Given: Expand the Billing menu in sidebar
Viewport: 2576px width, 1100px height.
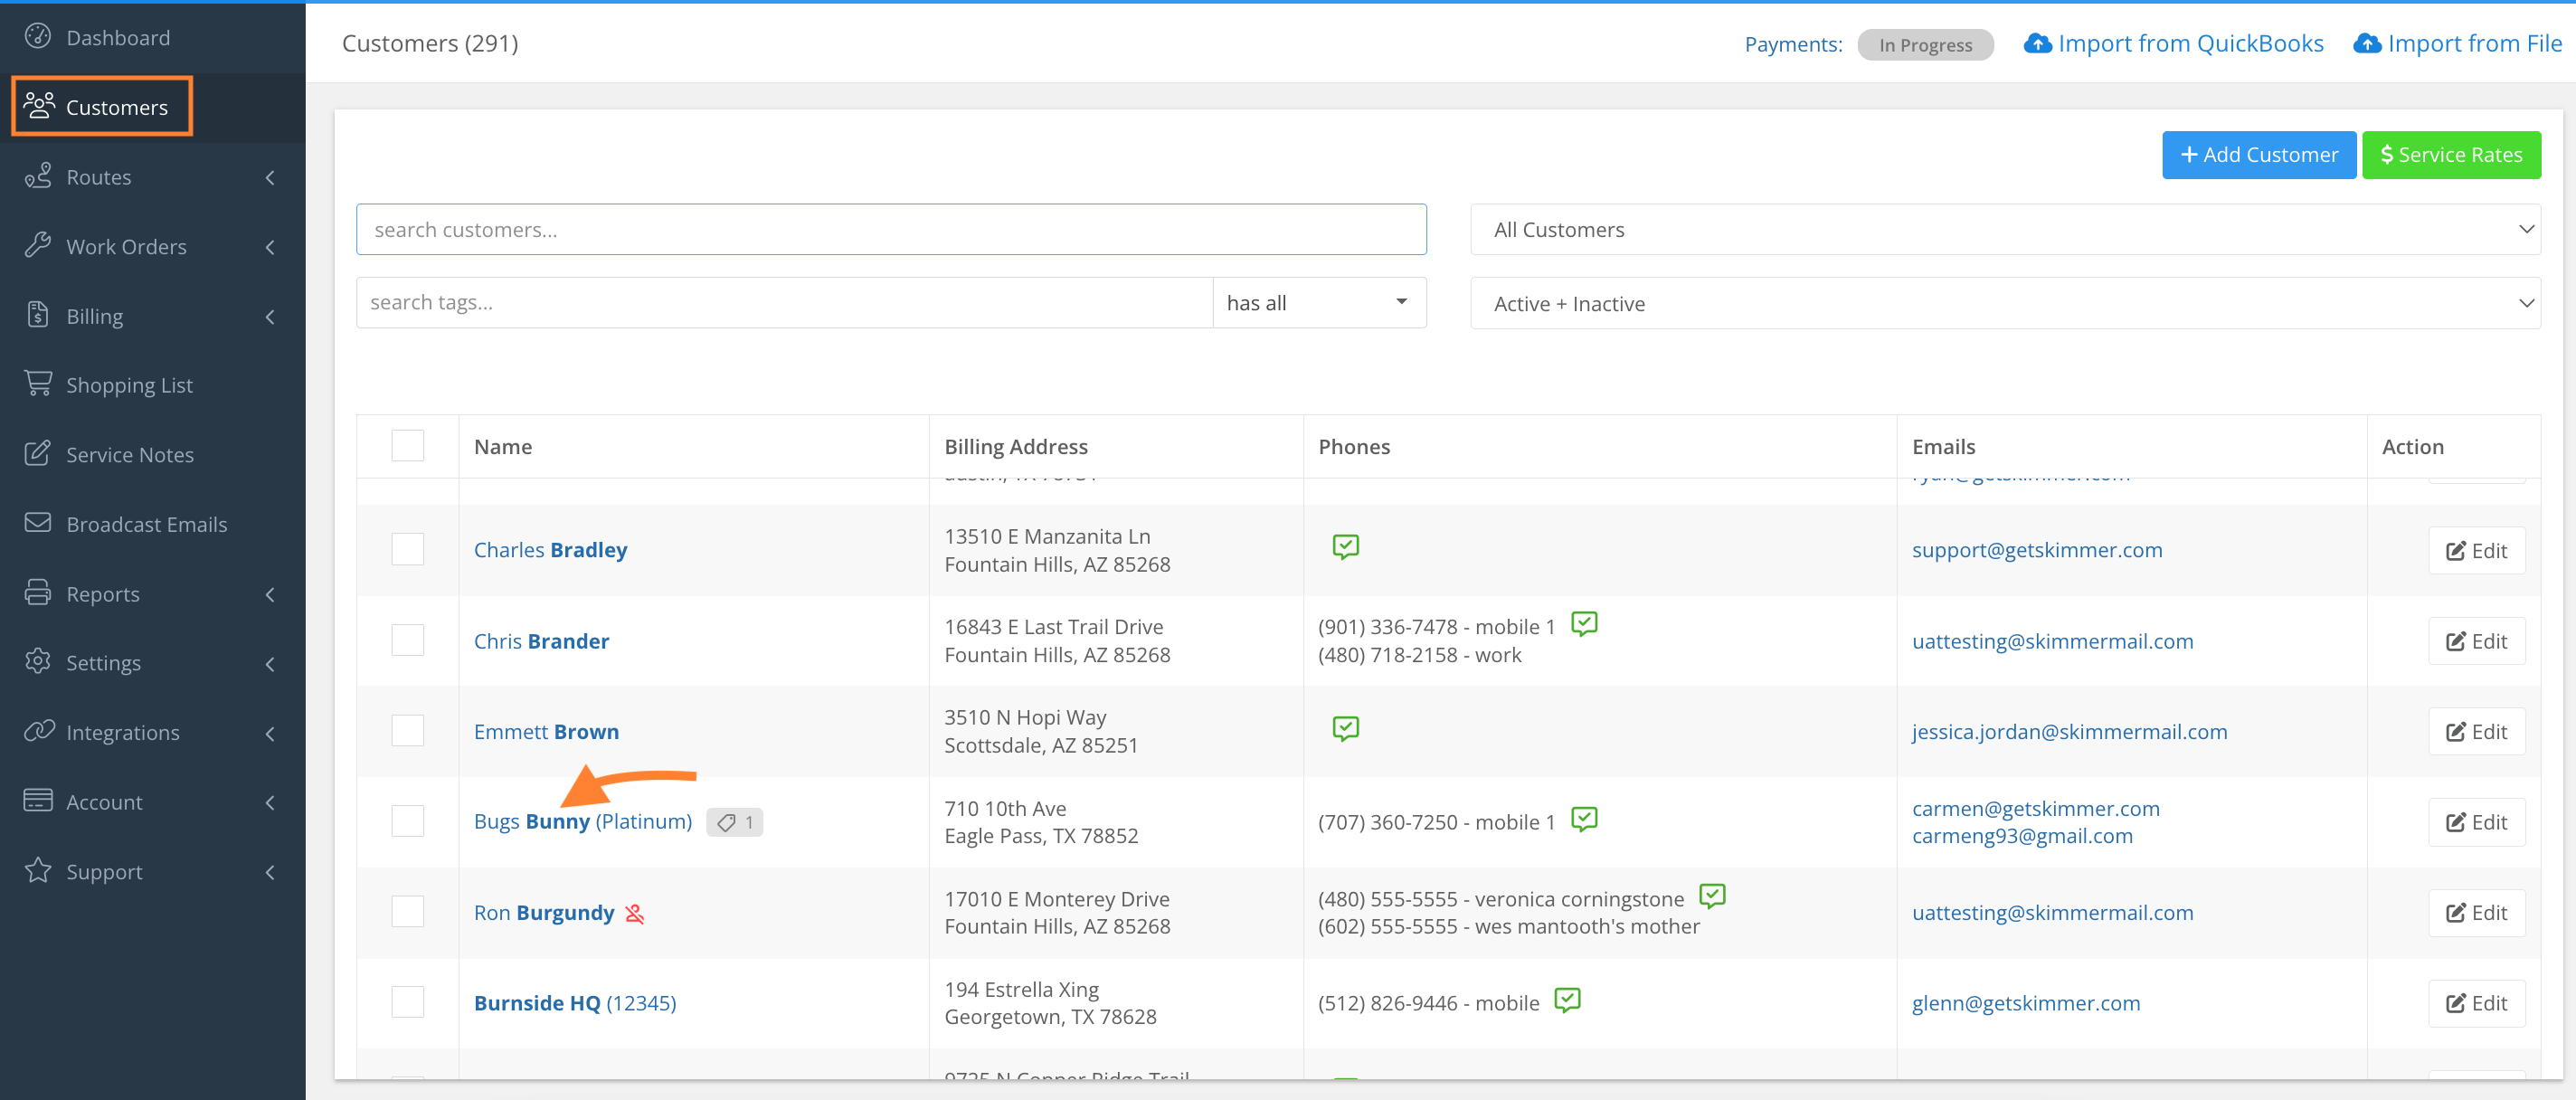Looking at the screenshot, I should point(150,316).
